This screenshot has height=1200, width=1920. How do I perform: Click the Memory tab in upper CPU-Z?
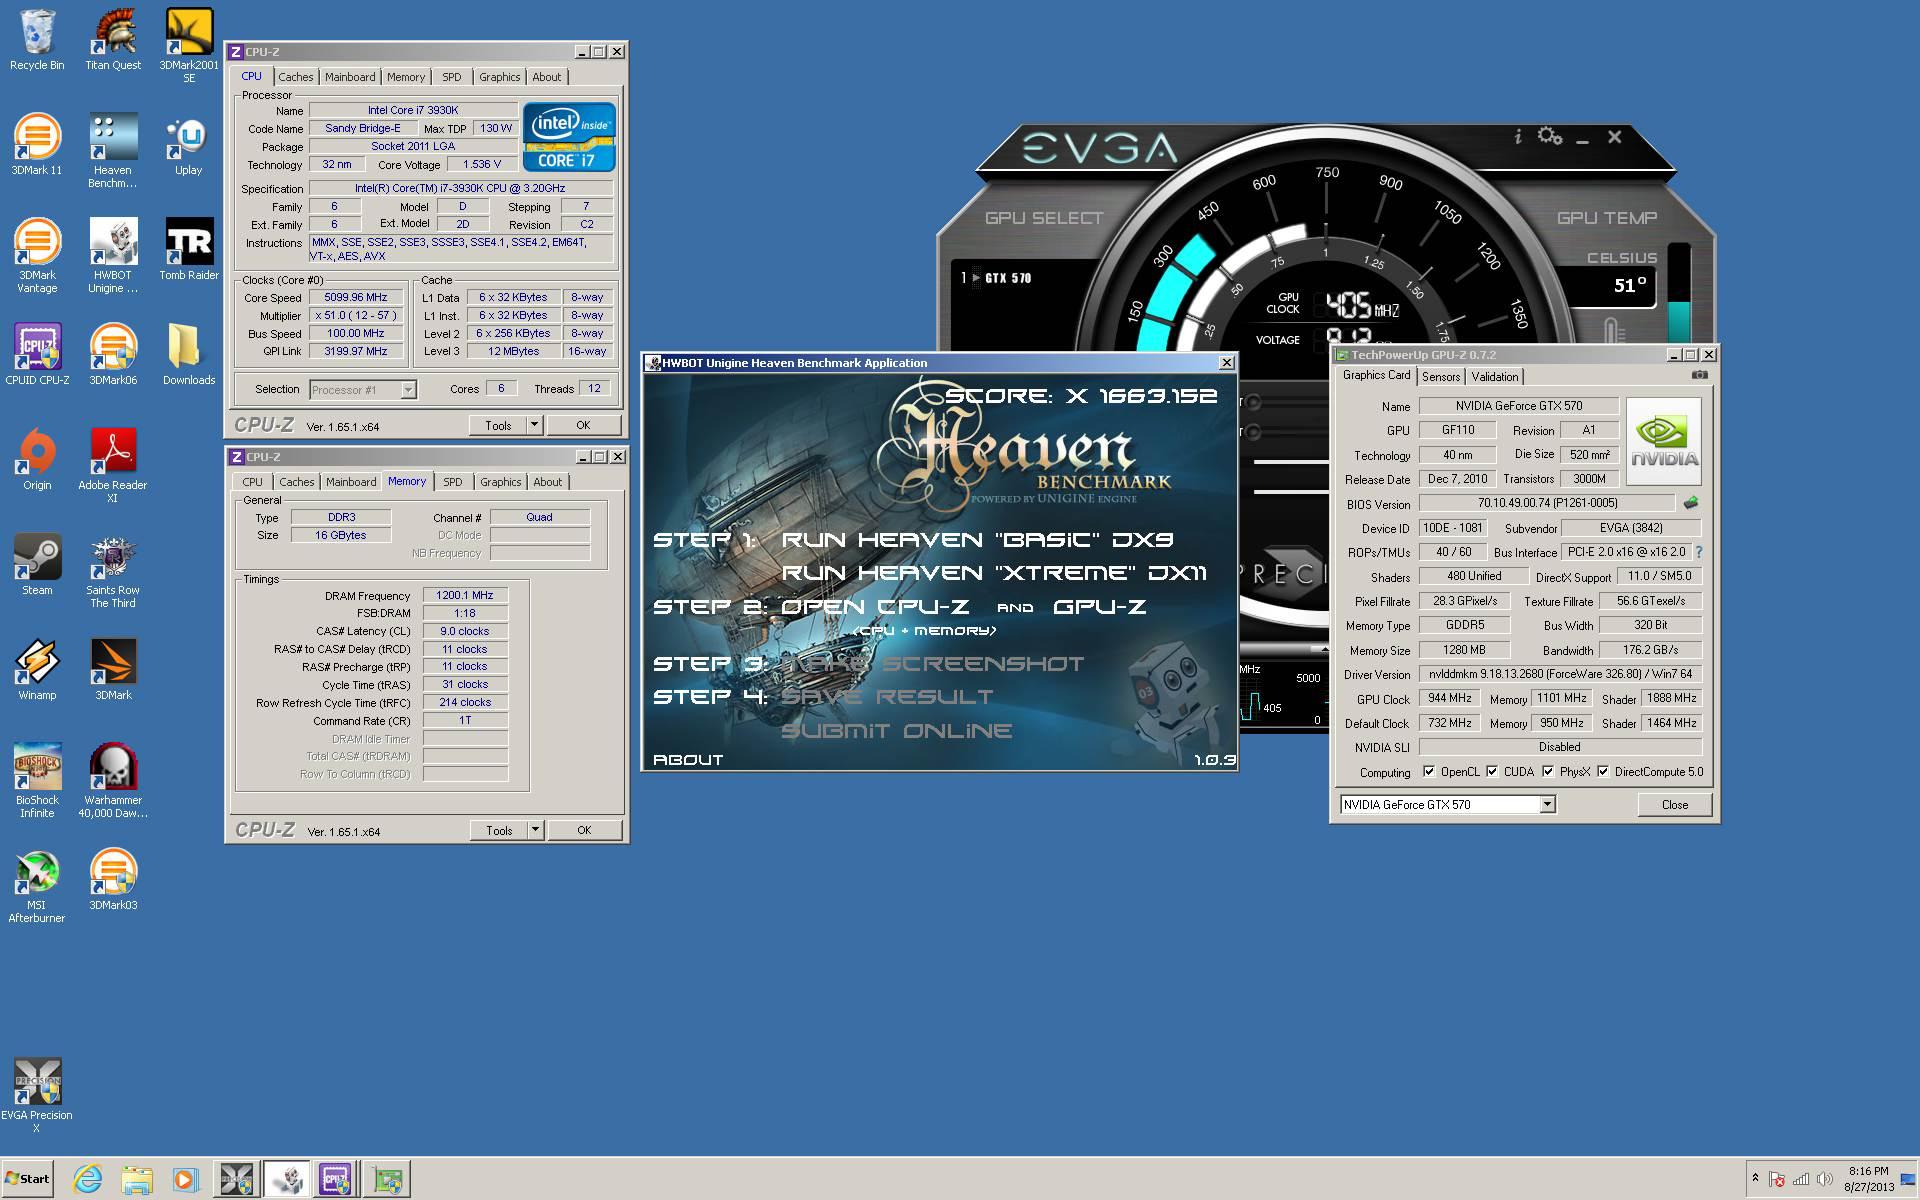point(405,77)
